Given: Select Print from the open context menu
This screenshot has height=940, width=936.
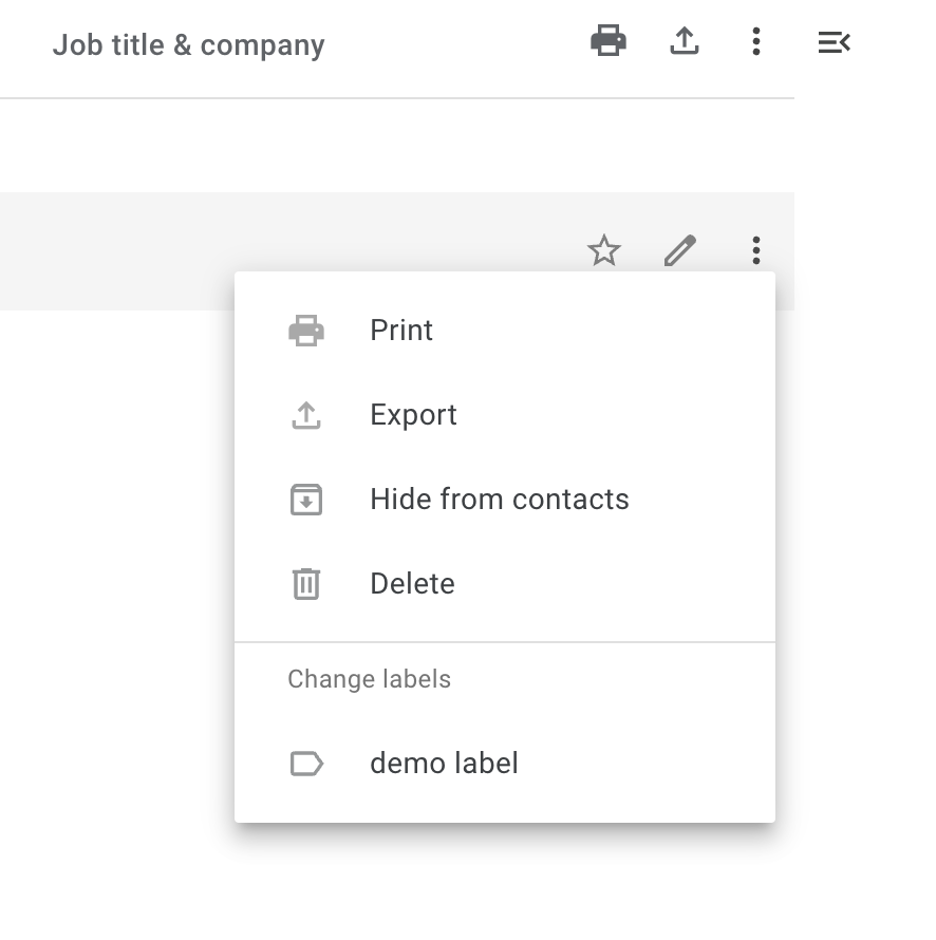Looking at the screenshot, I should click(401, 330).
